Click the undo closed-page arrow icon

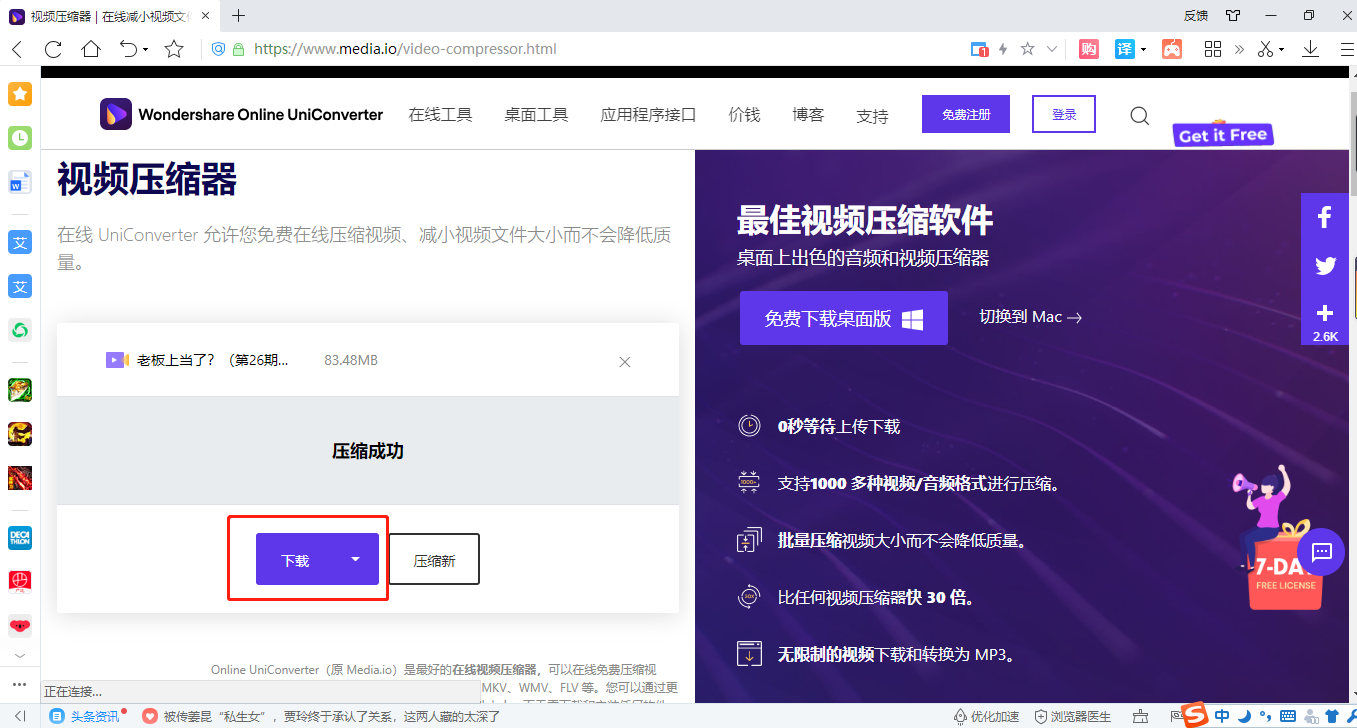pos(128,49)
